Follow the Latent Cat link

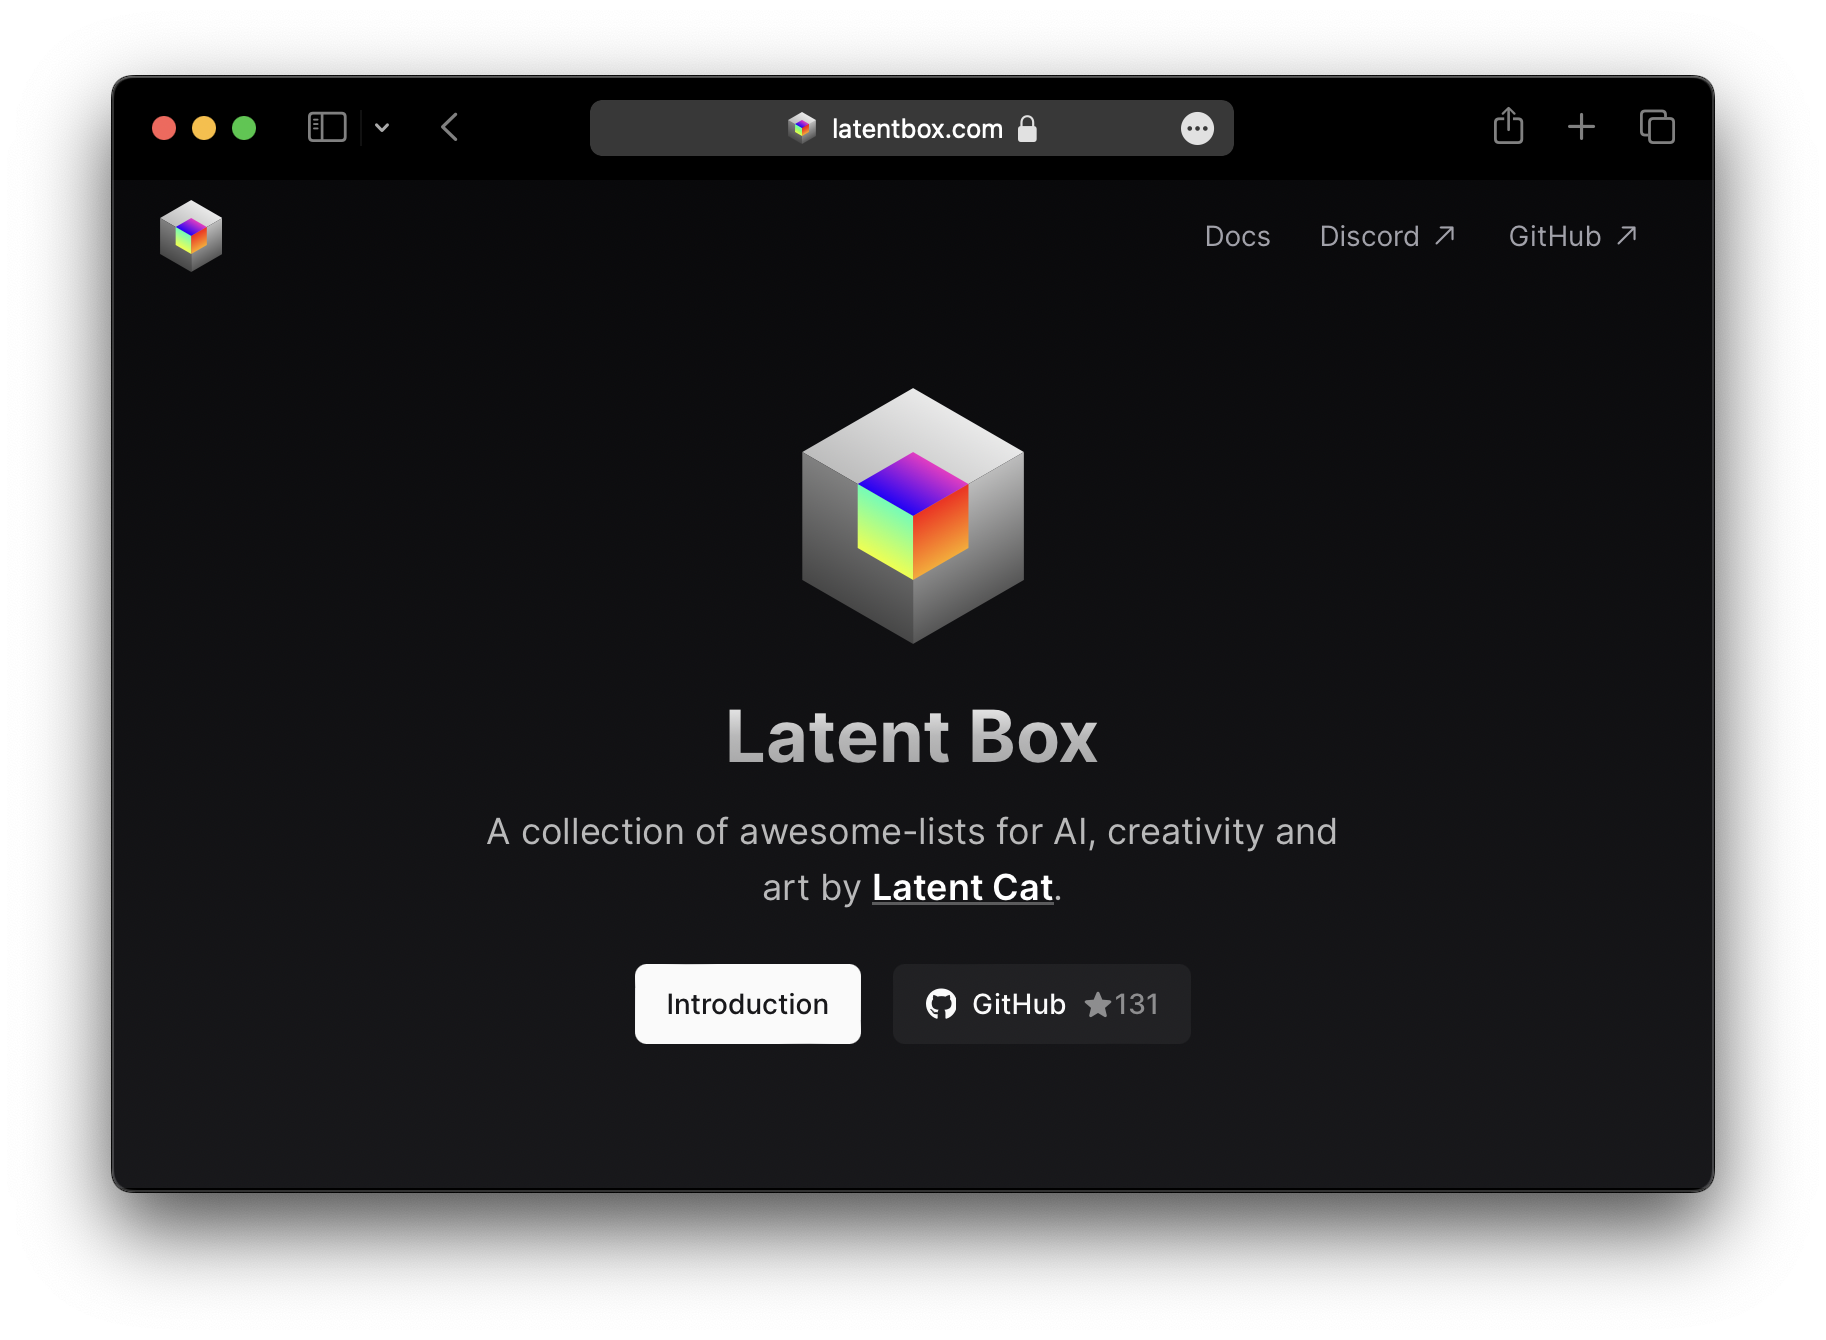point(963,888)
